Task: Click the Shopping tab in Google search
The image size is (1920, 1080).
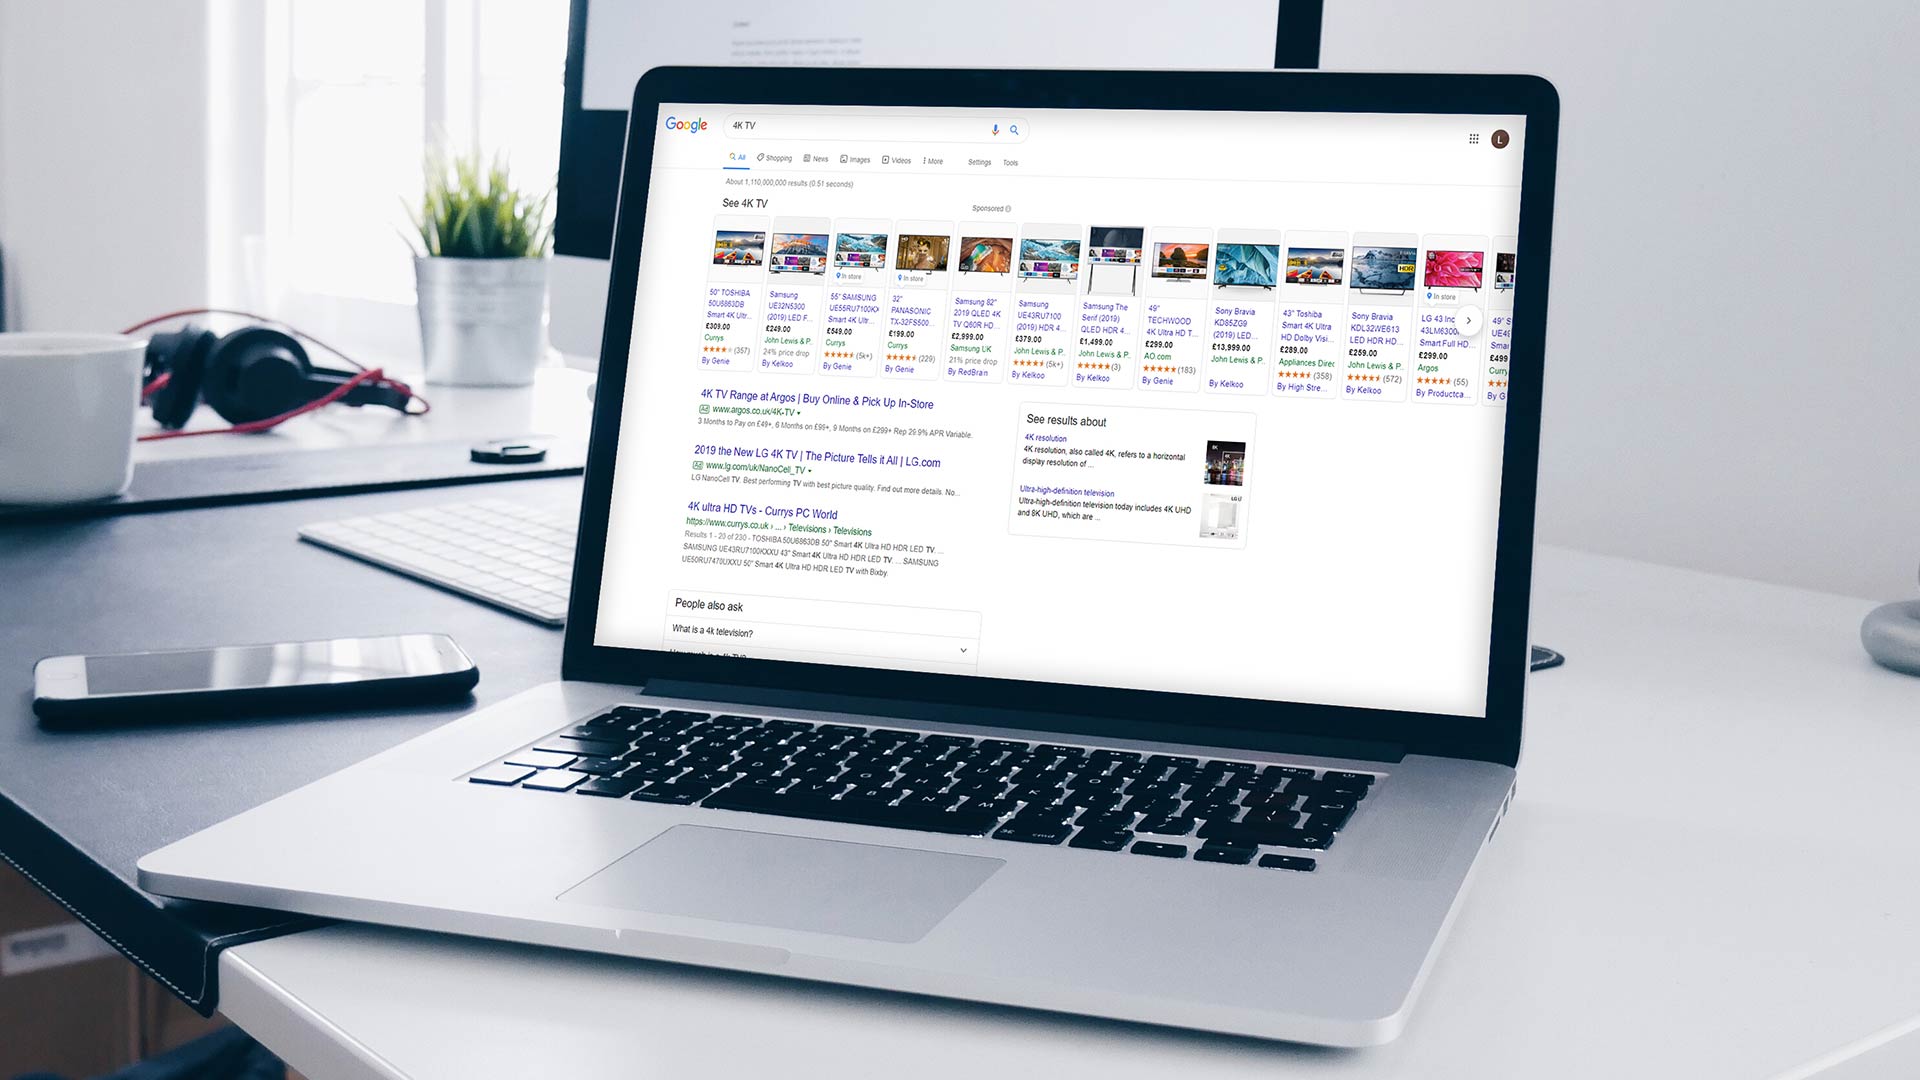Action: click(x=778, y=161)
